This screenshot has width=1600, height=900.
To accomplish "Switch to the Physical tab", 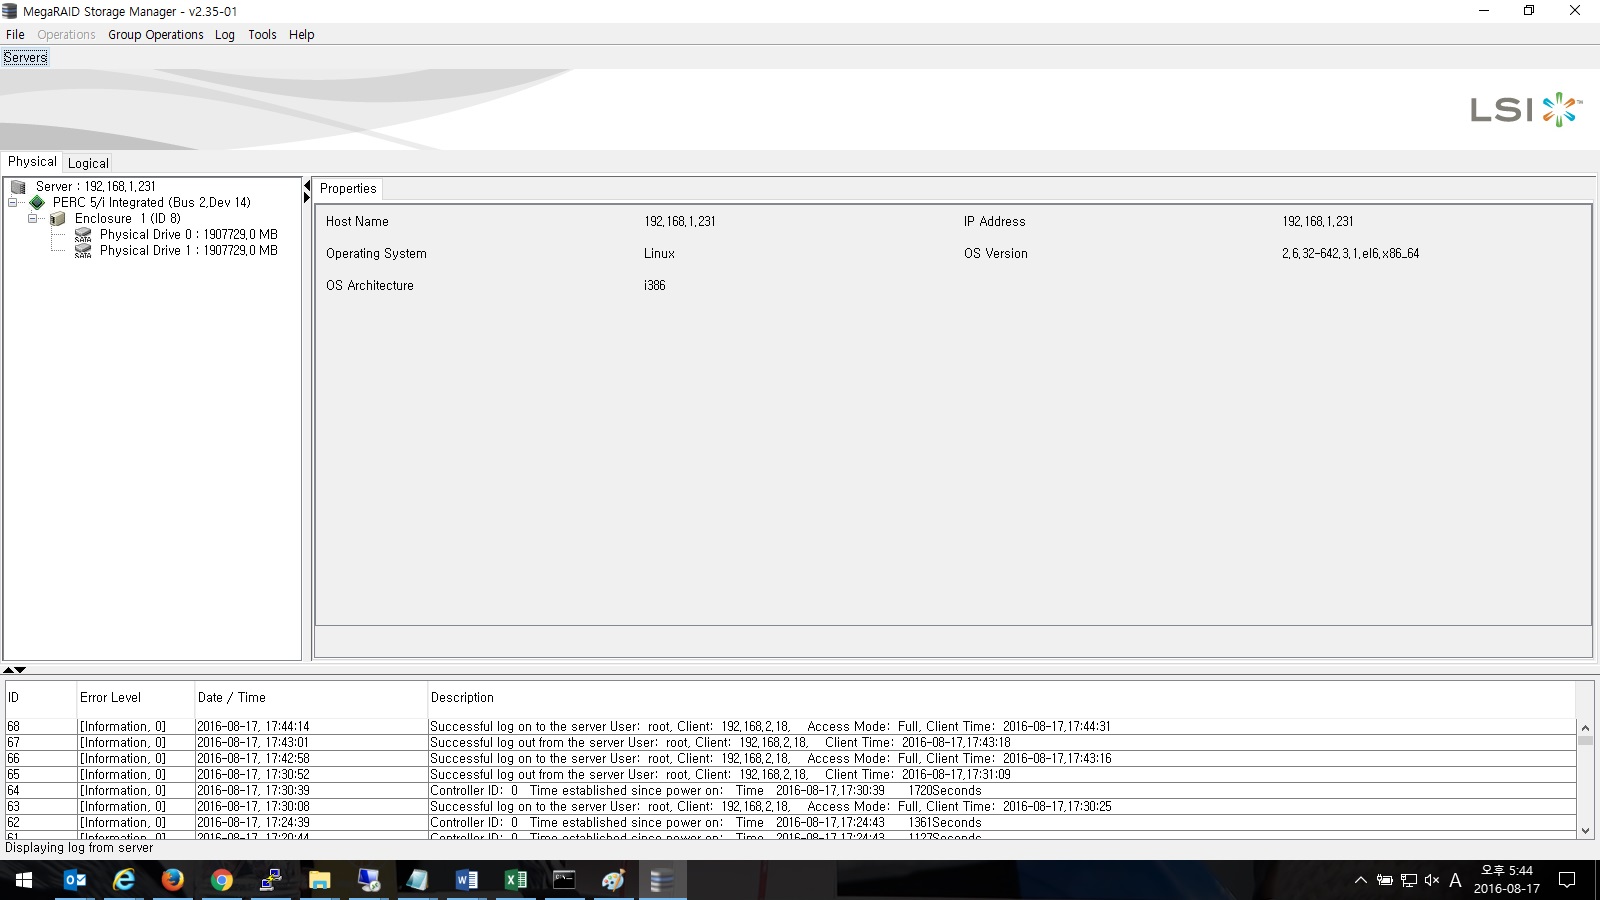I will pos(32,162).
